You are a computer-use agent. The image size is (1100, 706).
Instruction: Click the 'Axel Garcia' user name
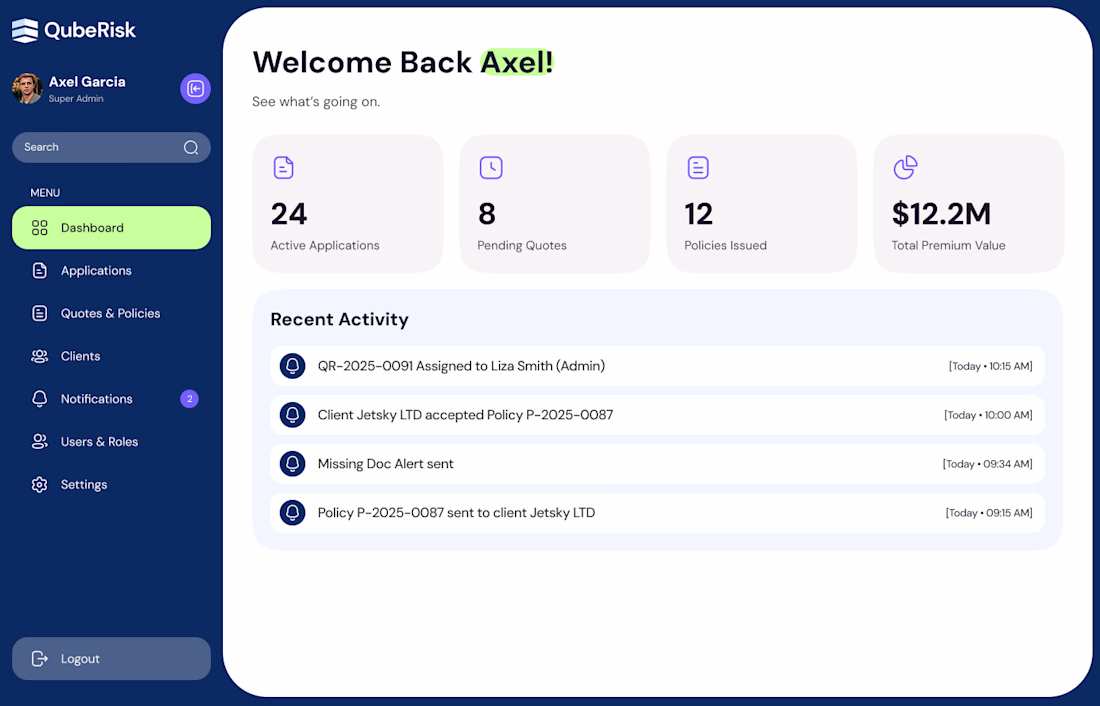(87, 81)
